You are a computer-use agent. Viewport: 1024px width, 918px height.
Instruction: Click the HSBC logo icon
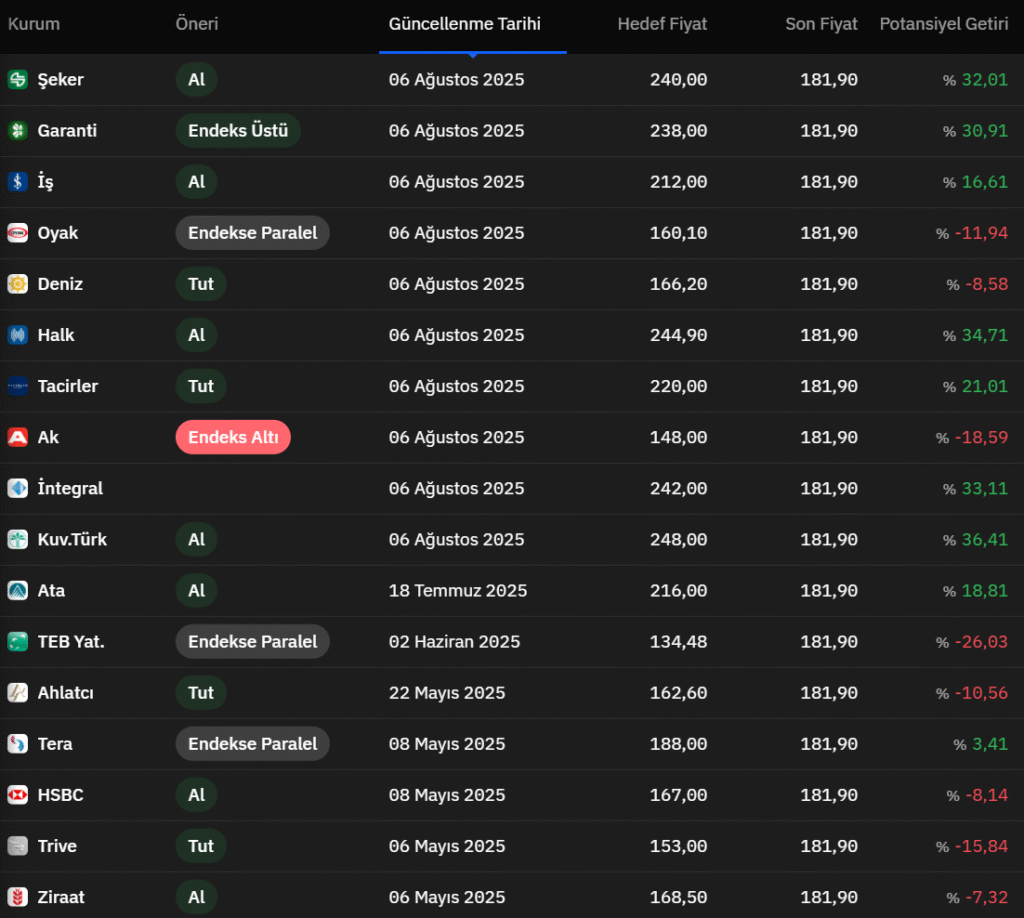(x=18, y=795)
